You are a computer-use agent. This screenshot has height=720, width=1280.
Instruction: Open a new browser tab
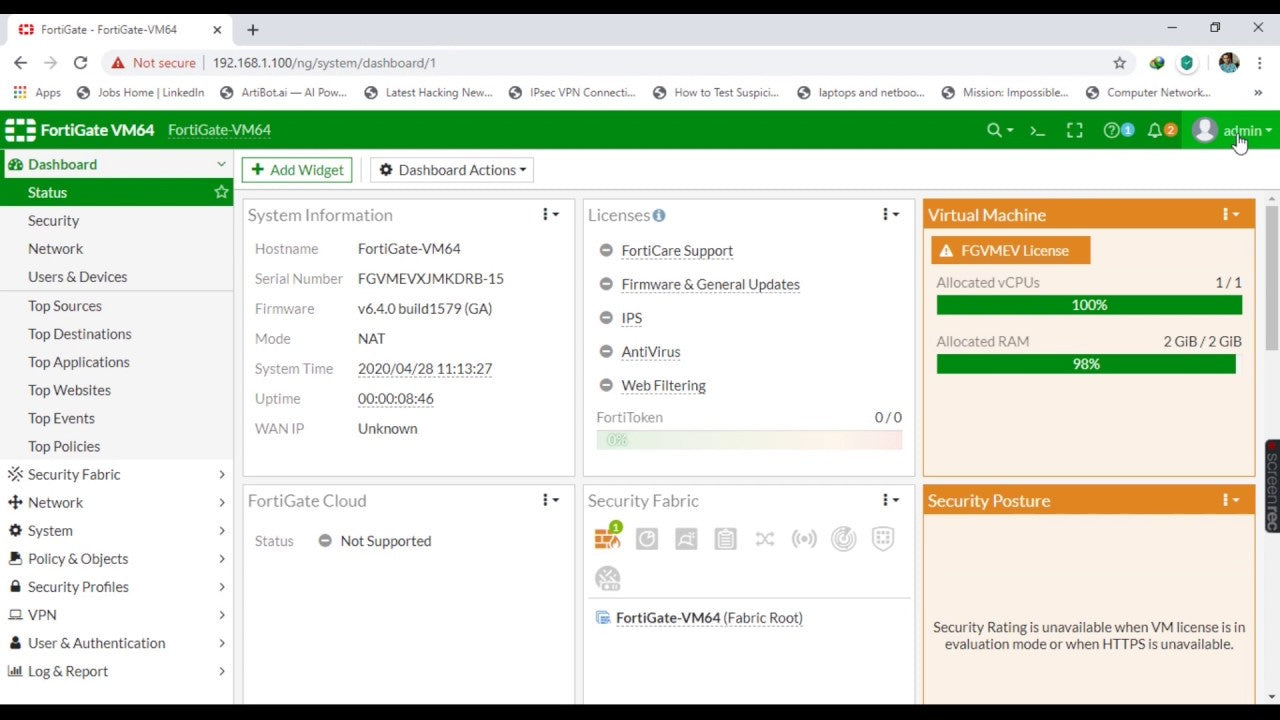coord(253,30)
